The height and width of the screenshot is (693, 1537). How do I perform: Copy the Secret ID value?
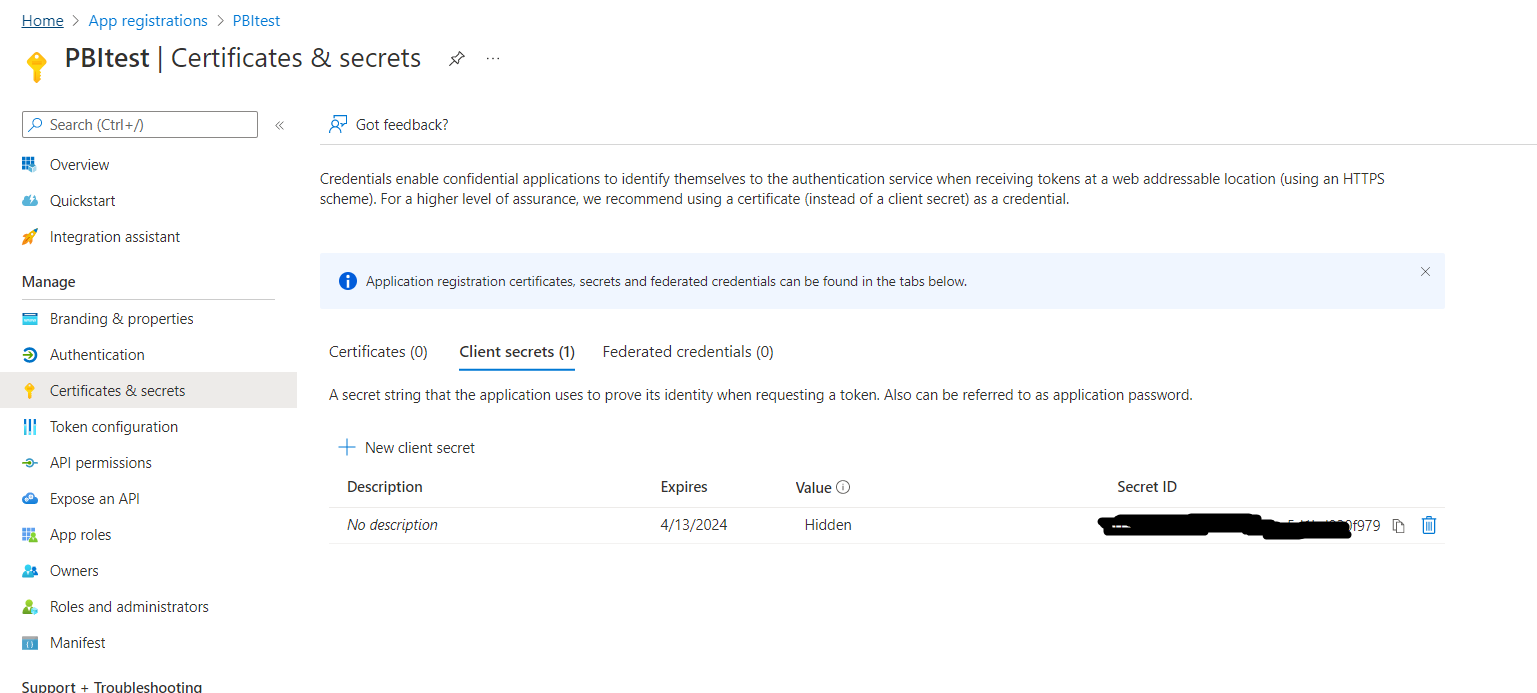(x=1398, y=524)
